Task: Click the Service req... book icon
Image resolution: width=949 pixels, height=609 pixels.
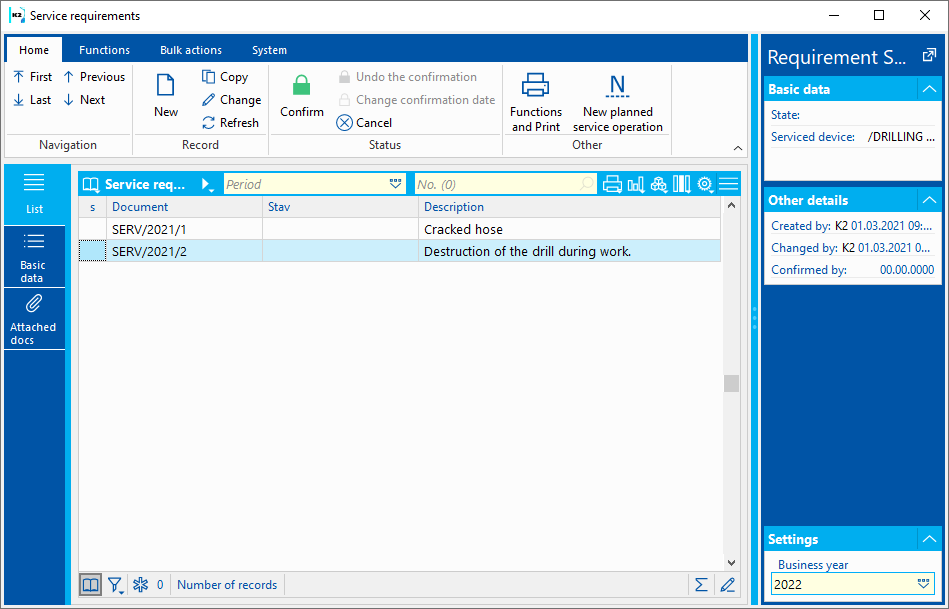Action: click(x=91, y=184)
